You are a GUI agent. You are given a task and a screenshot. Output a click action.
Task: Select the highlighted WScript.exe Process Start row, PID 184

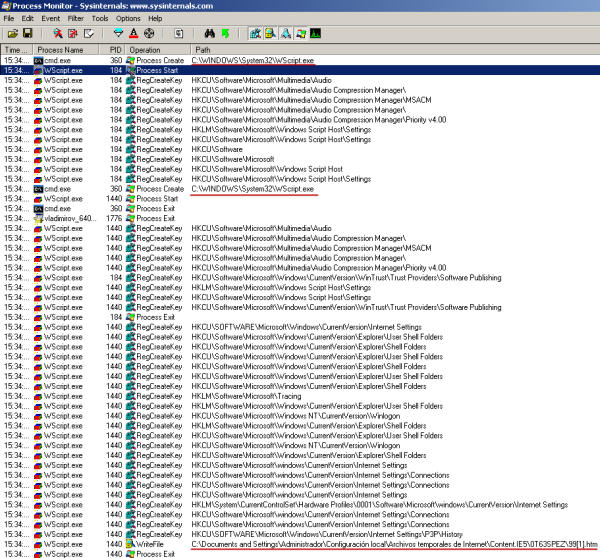[x=300, y=70]
